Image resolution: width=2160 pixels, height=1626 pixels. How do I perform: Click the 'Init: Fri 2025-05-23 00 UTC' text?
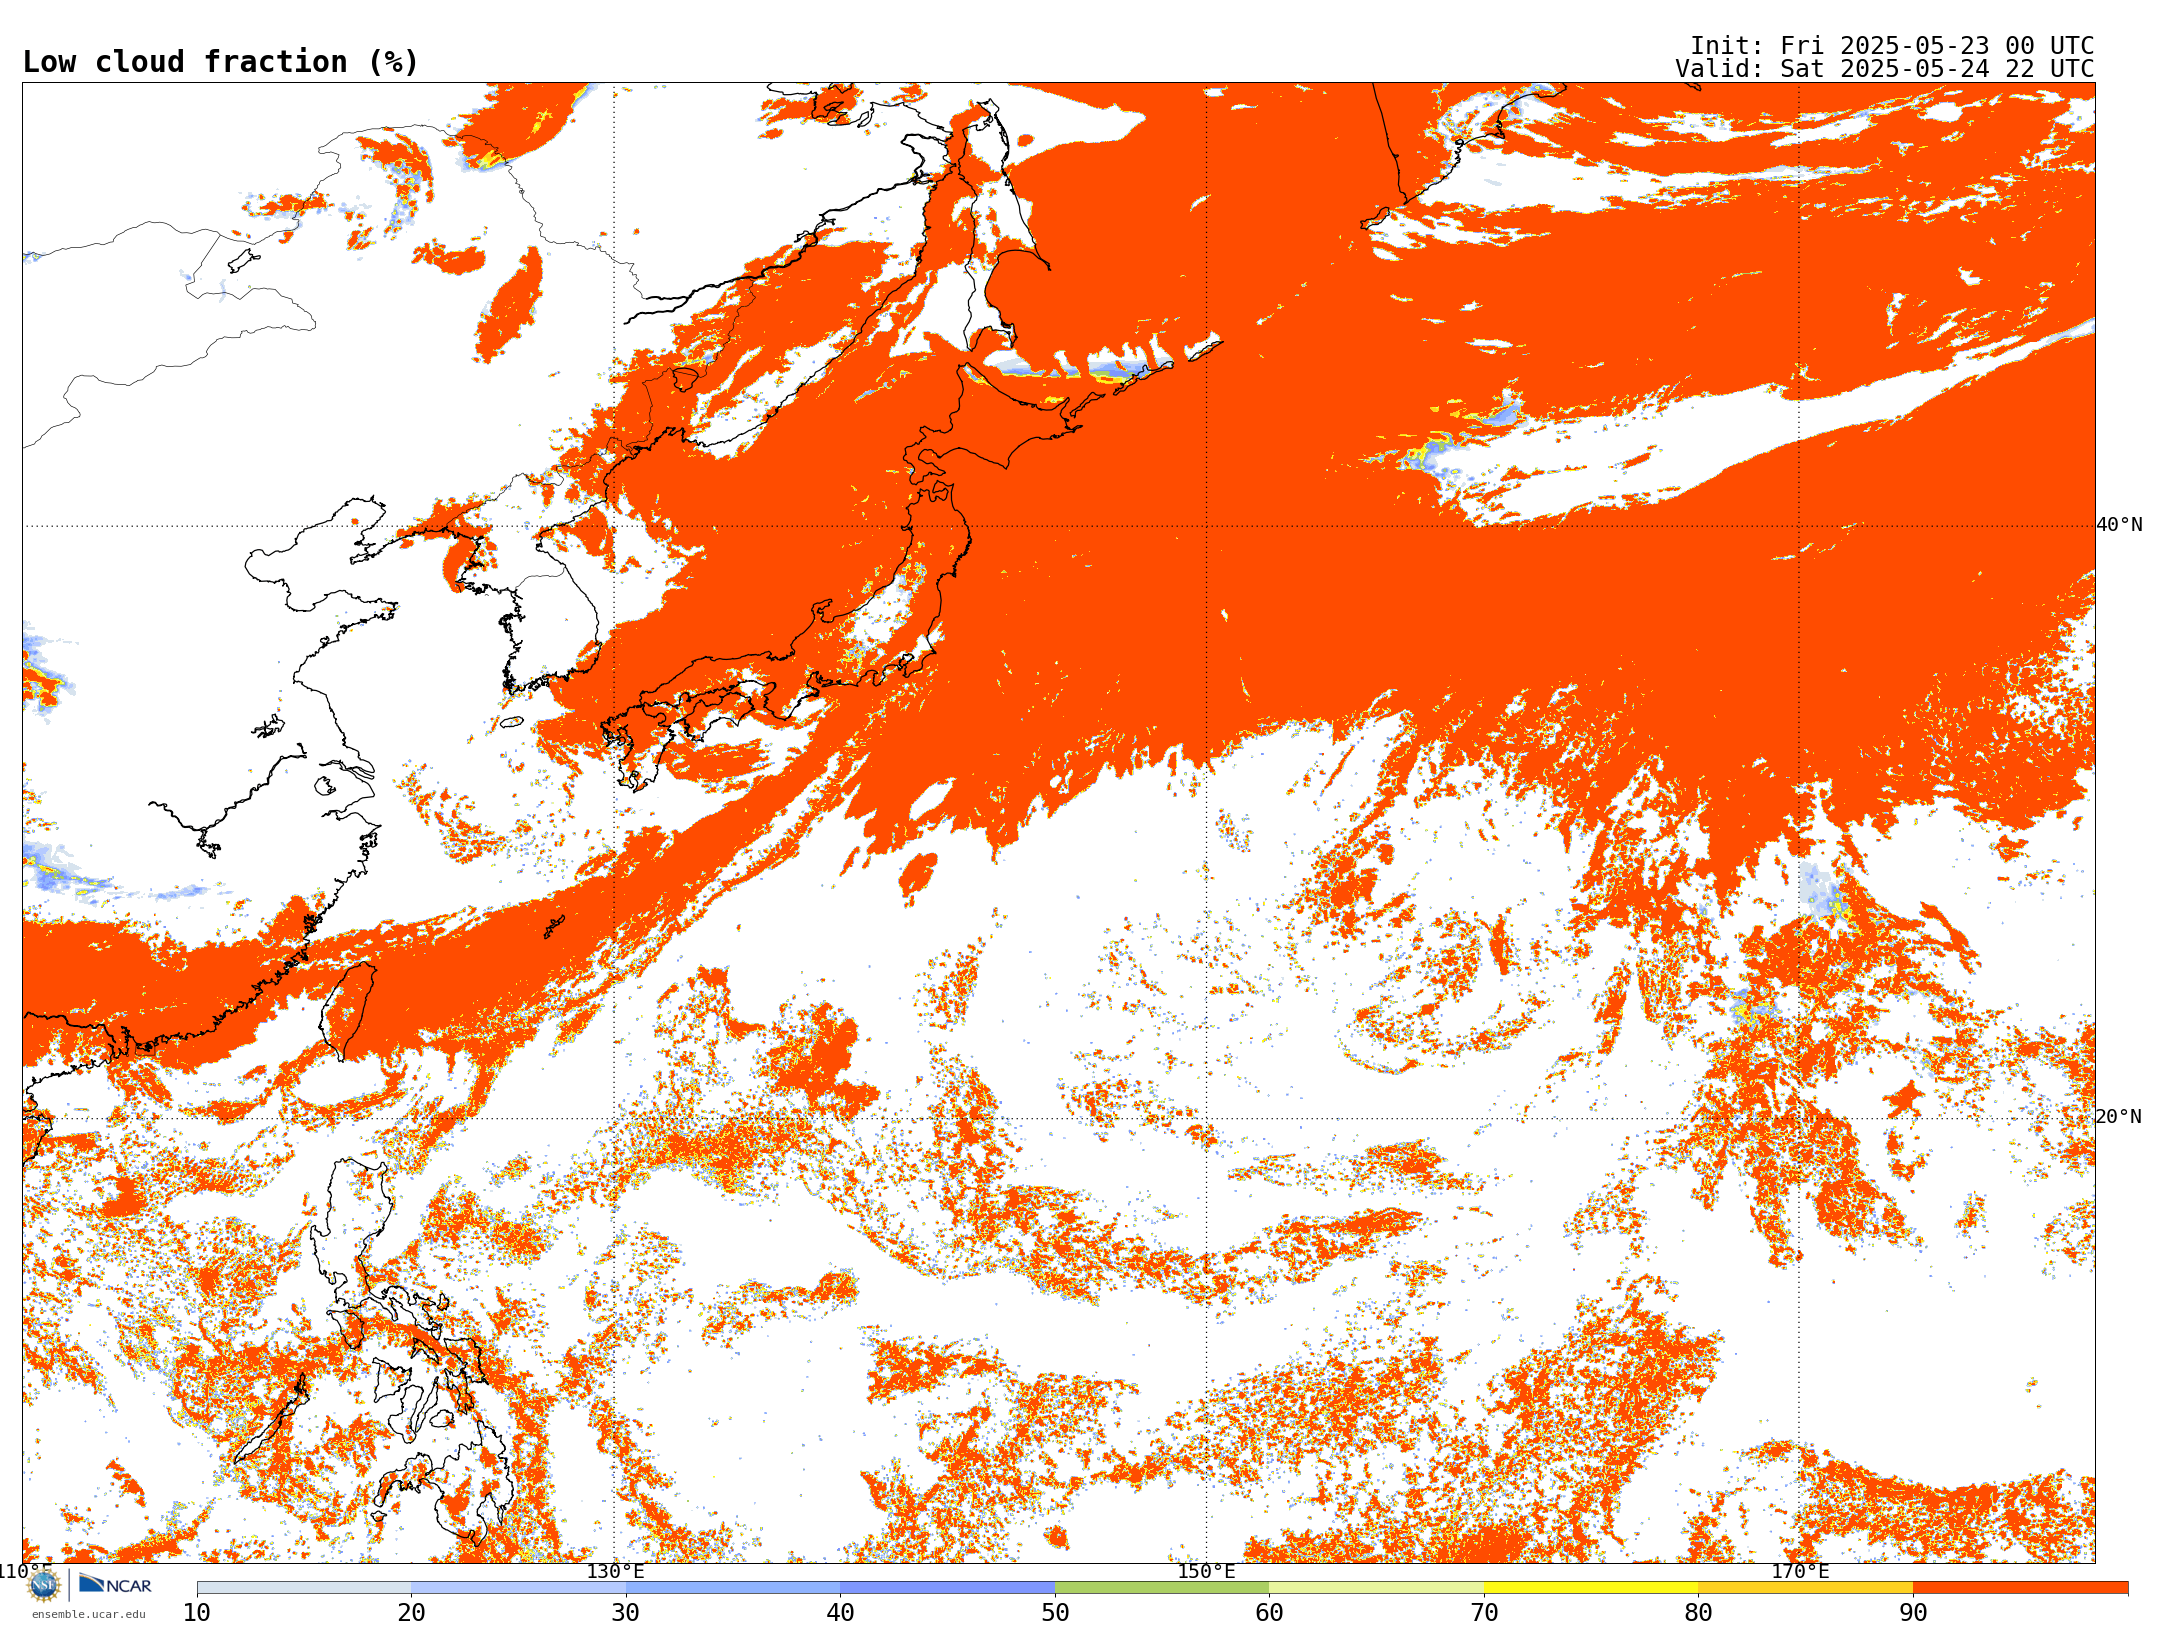pyautogui.click(x=1892, y=46)
